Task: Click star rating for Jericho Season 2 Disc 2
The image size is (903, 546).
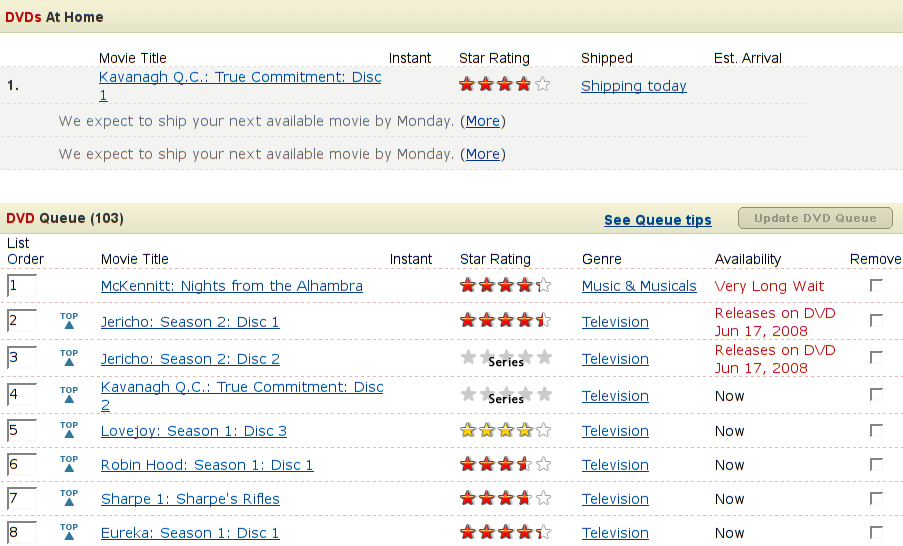Action: click(505, 358)
